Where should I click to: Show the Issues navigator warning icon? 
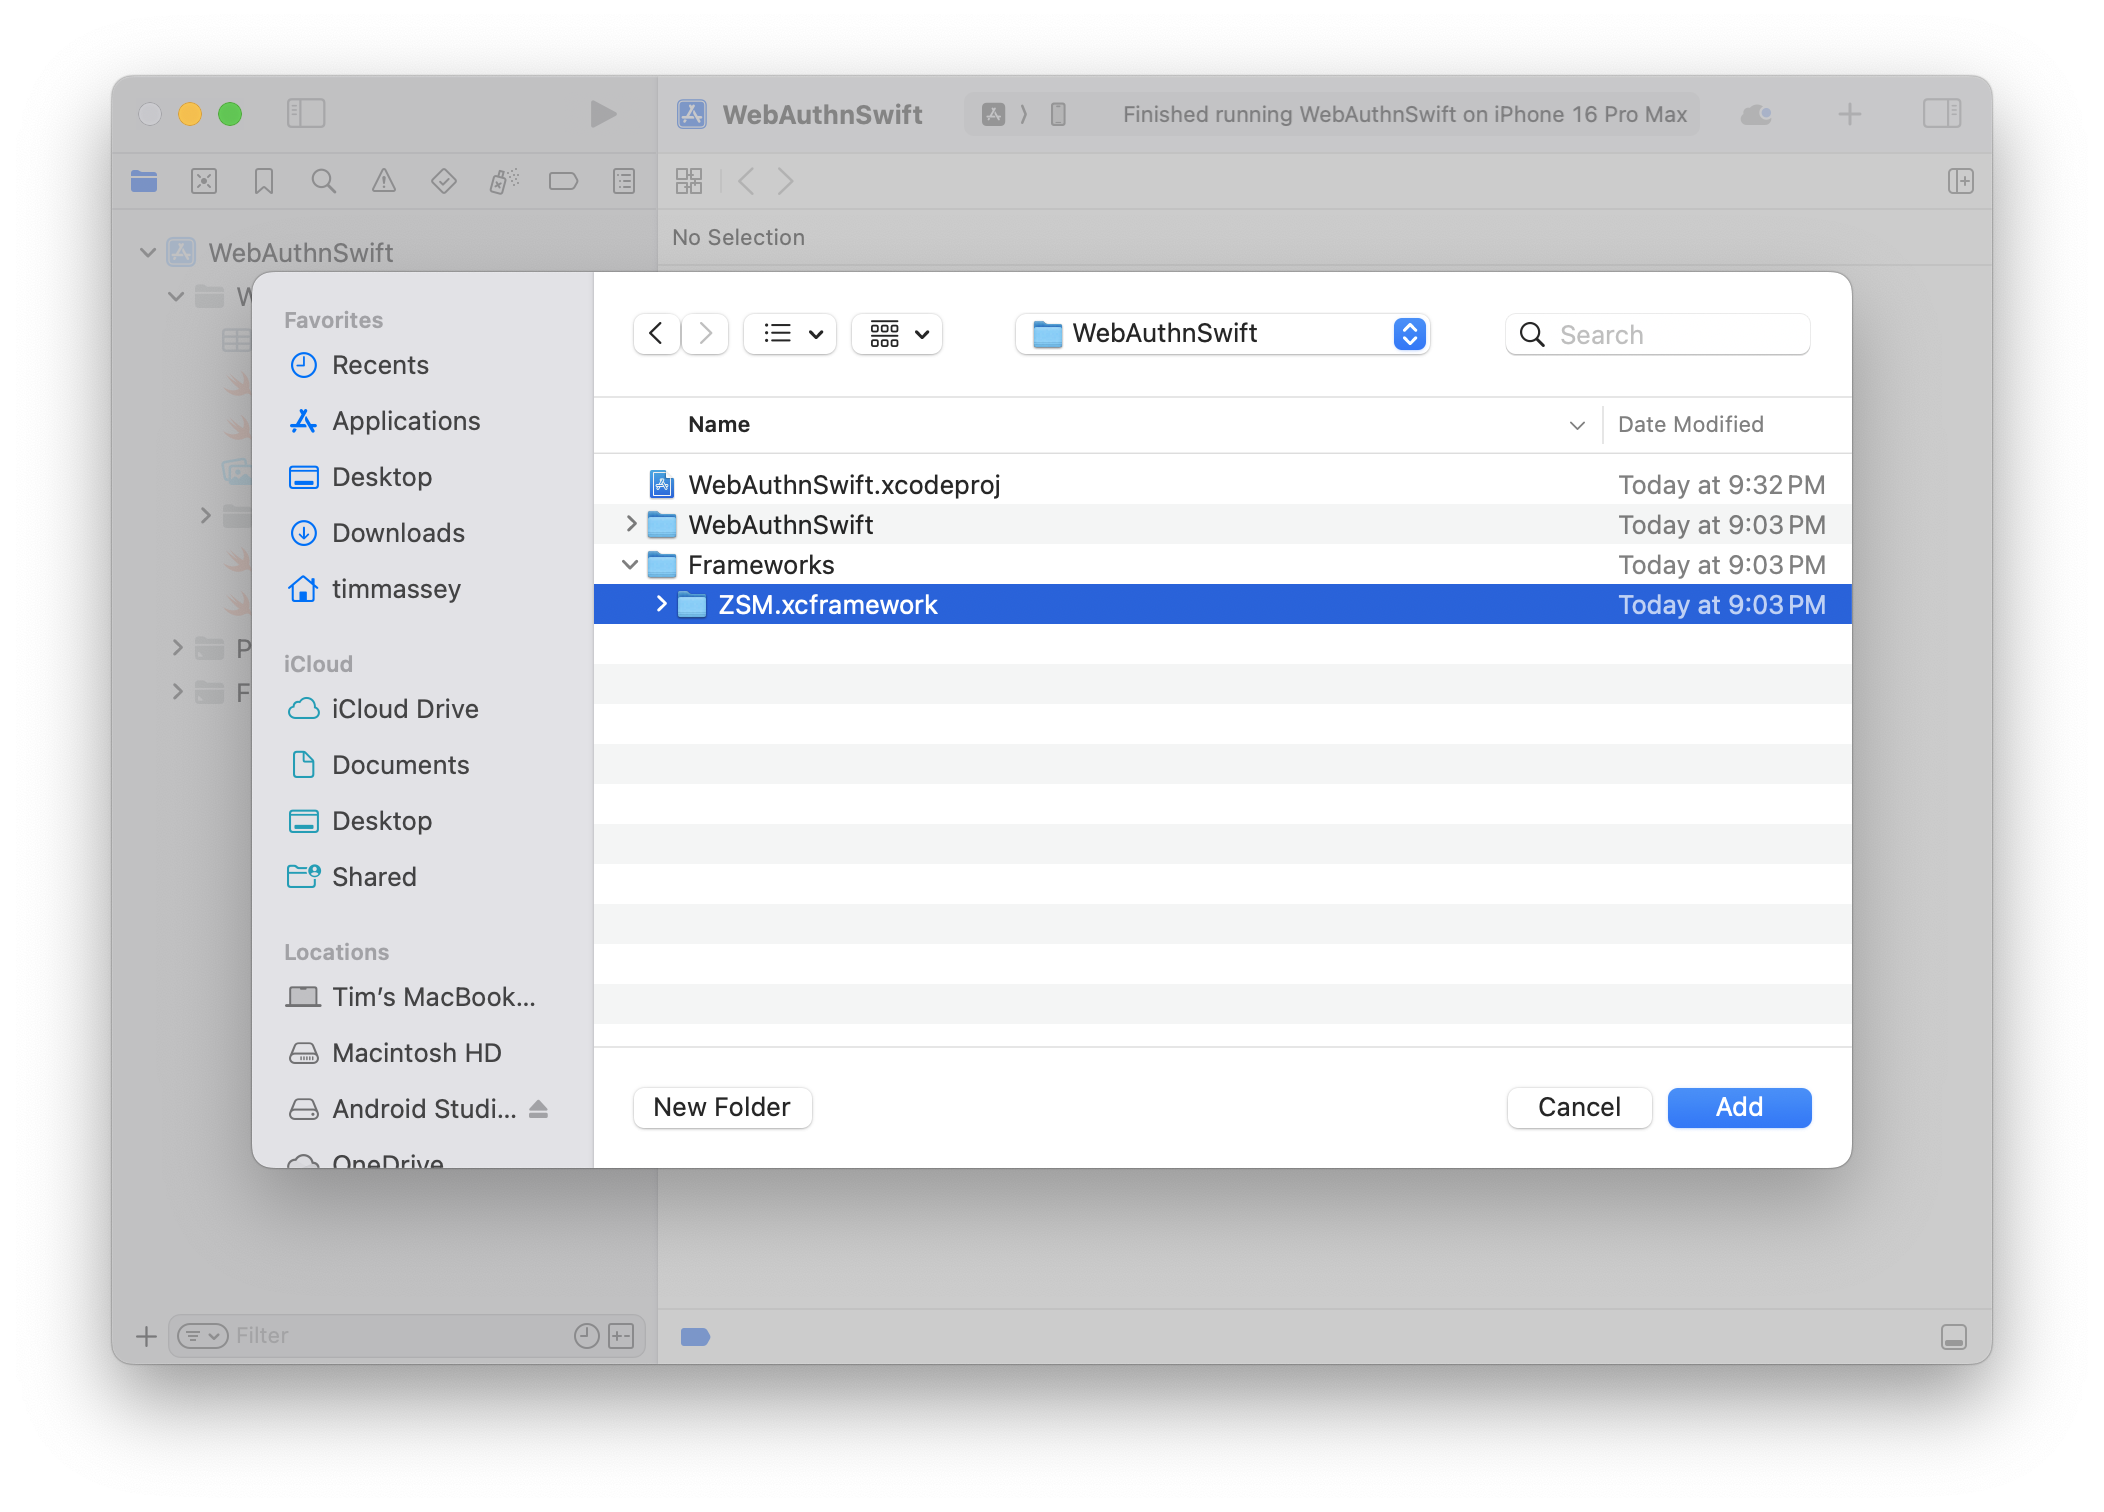pos(383,181)
